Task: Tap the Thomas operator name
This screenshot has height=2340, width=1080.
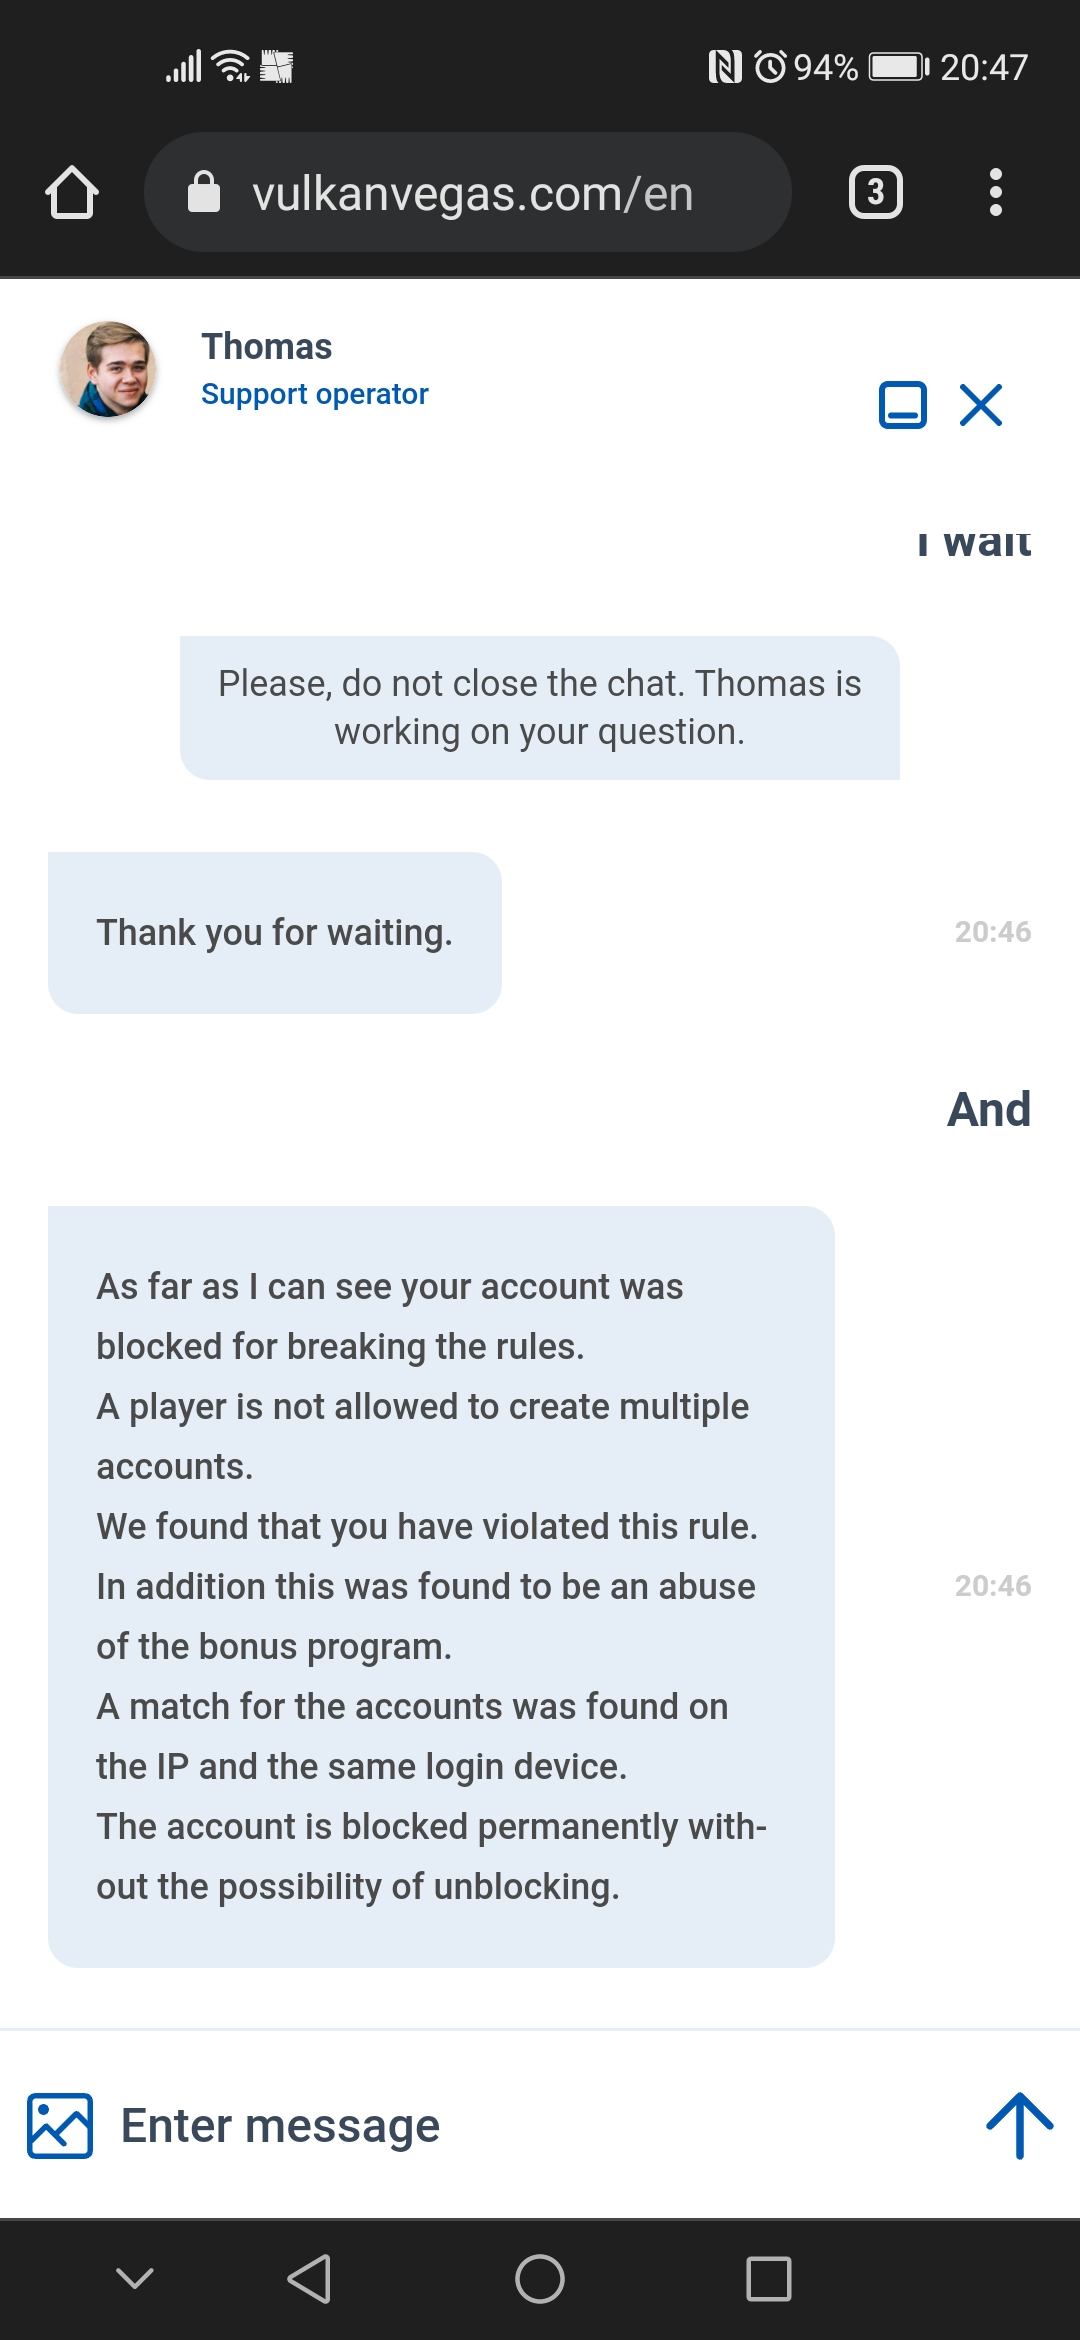Action: point(266,346)
